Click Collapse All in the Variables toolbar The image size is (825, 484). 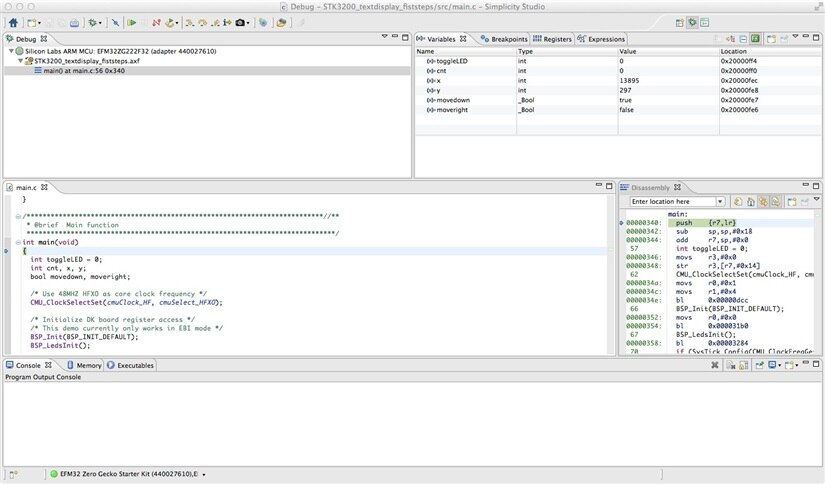(742, 39)
